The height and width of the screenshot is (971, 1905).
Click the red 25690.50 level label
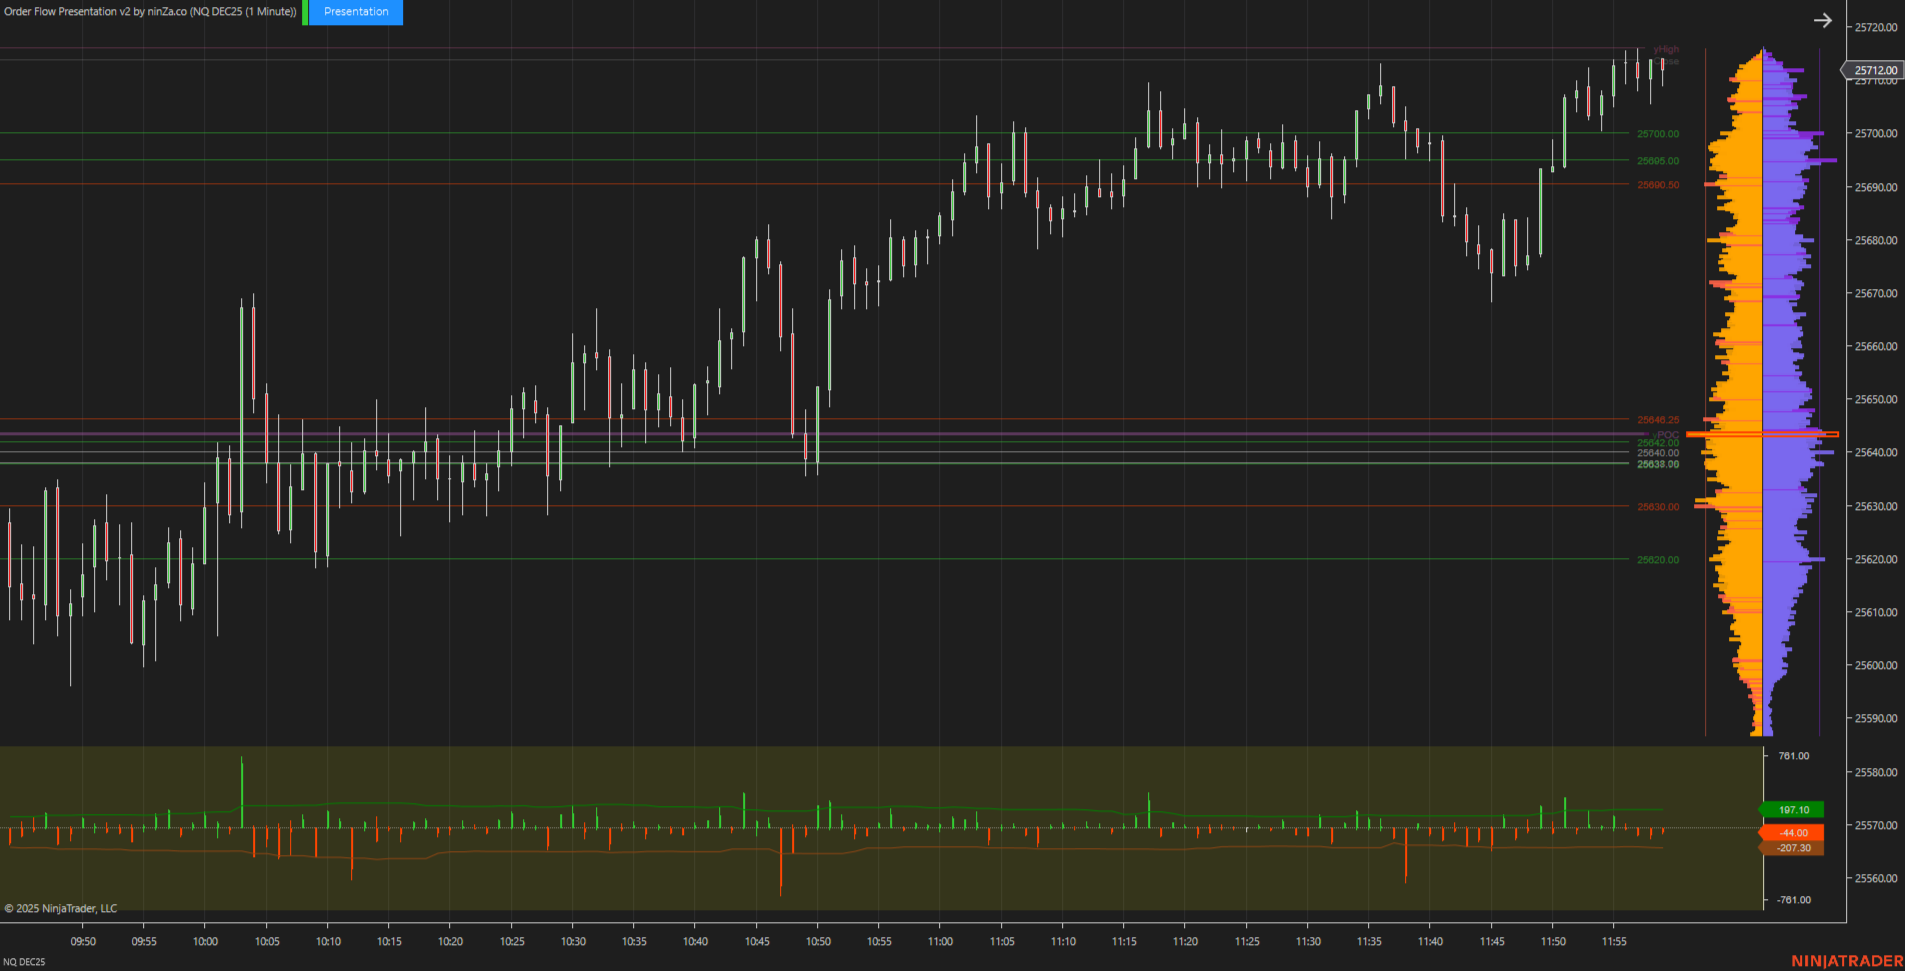pyautogui.click(x=1657, y=185)
